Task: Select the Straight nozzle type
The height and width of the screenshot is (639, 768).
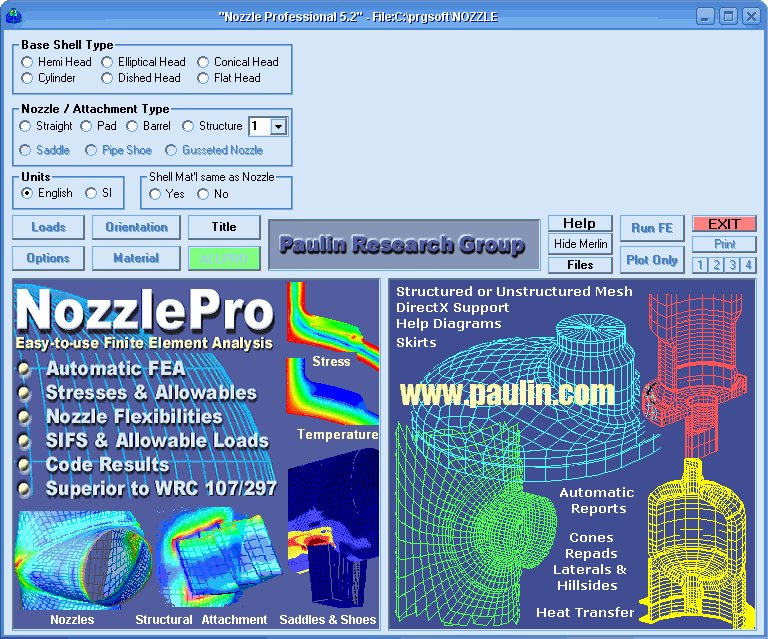Action: (x=25, y=126)
